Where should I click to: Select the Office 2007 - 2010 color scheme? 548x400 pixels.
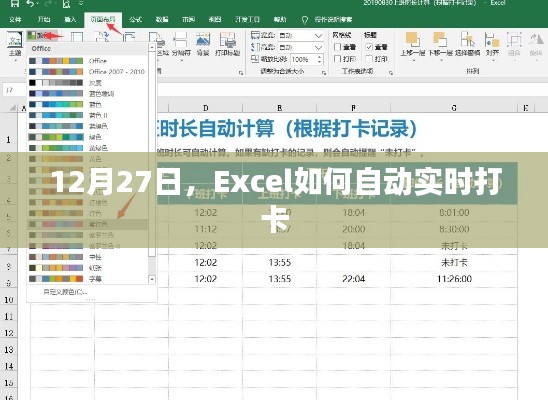click(87, 72)
